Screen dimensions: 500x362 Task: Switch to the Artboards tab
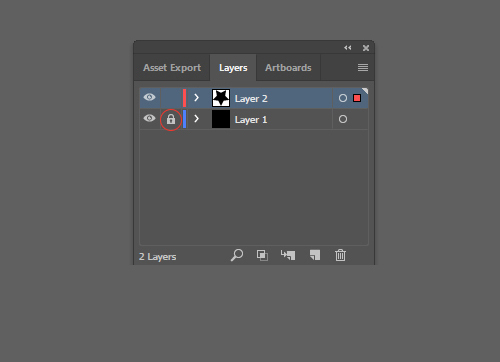288,68
